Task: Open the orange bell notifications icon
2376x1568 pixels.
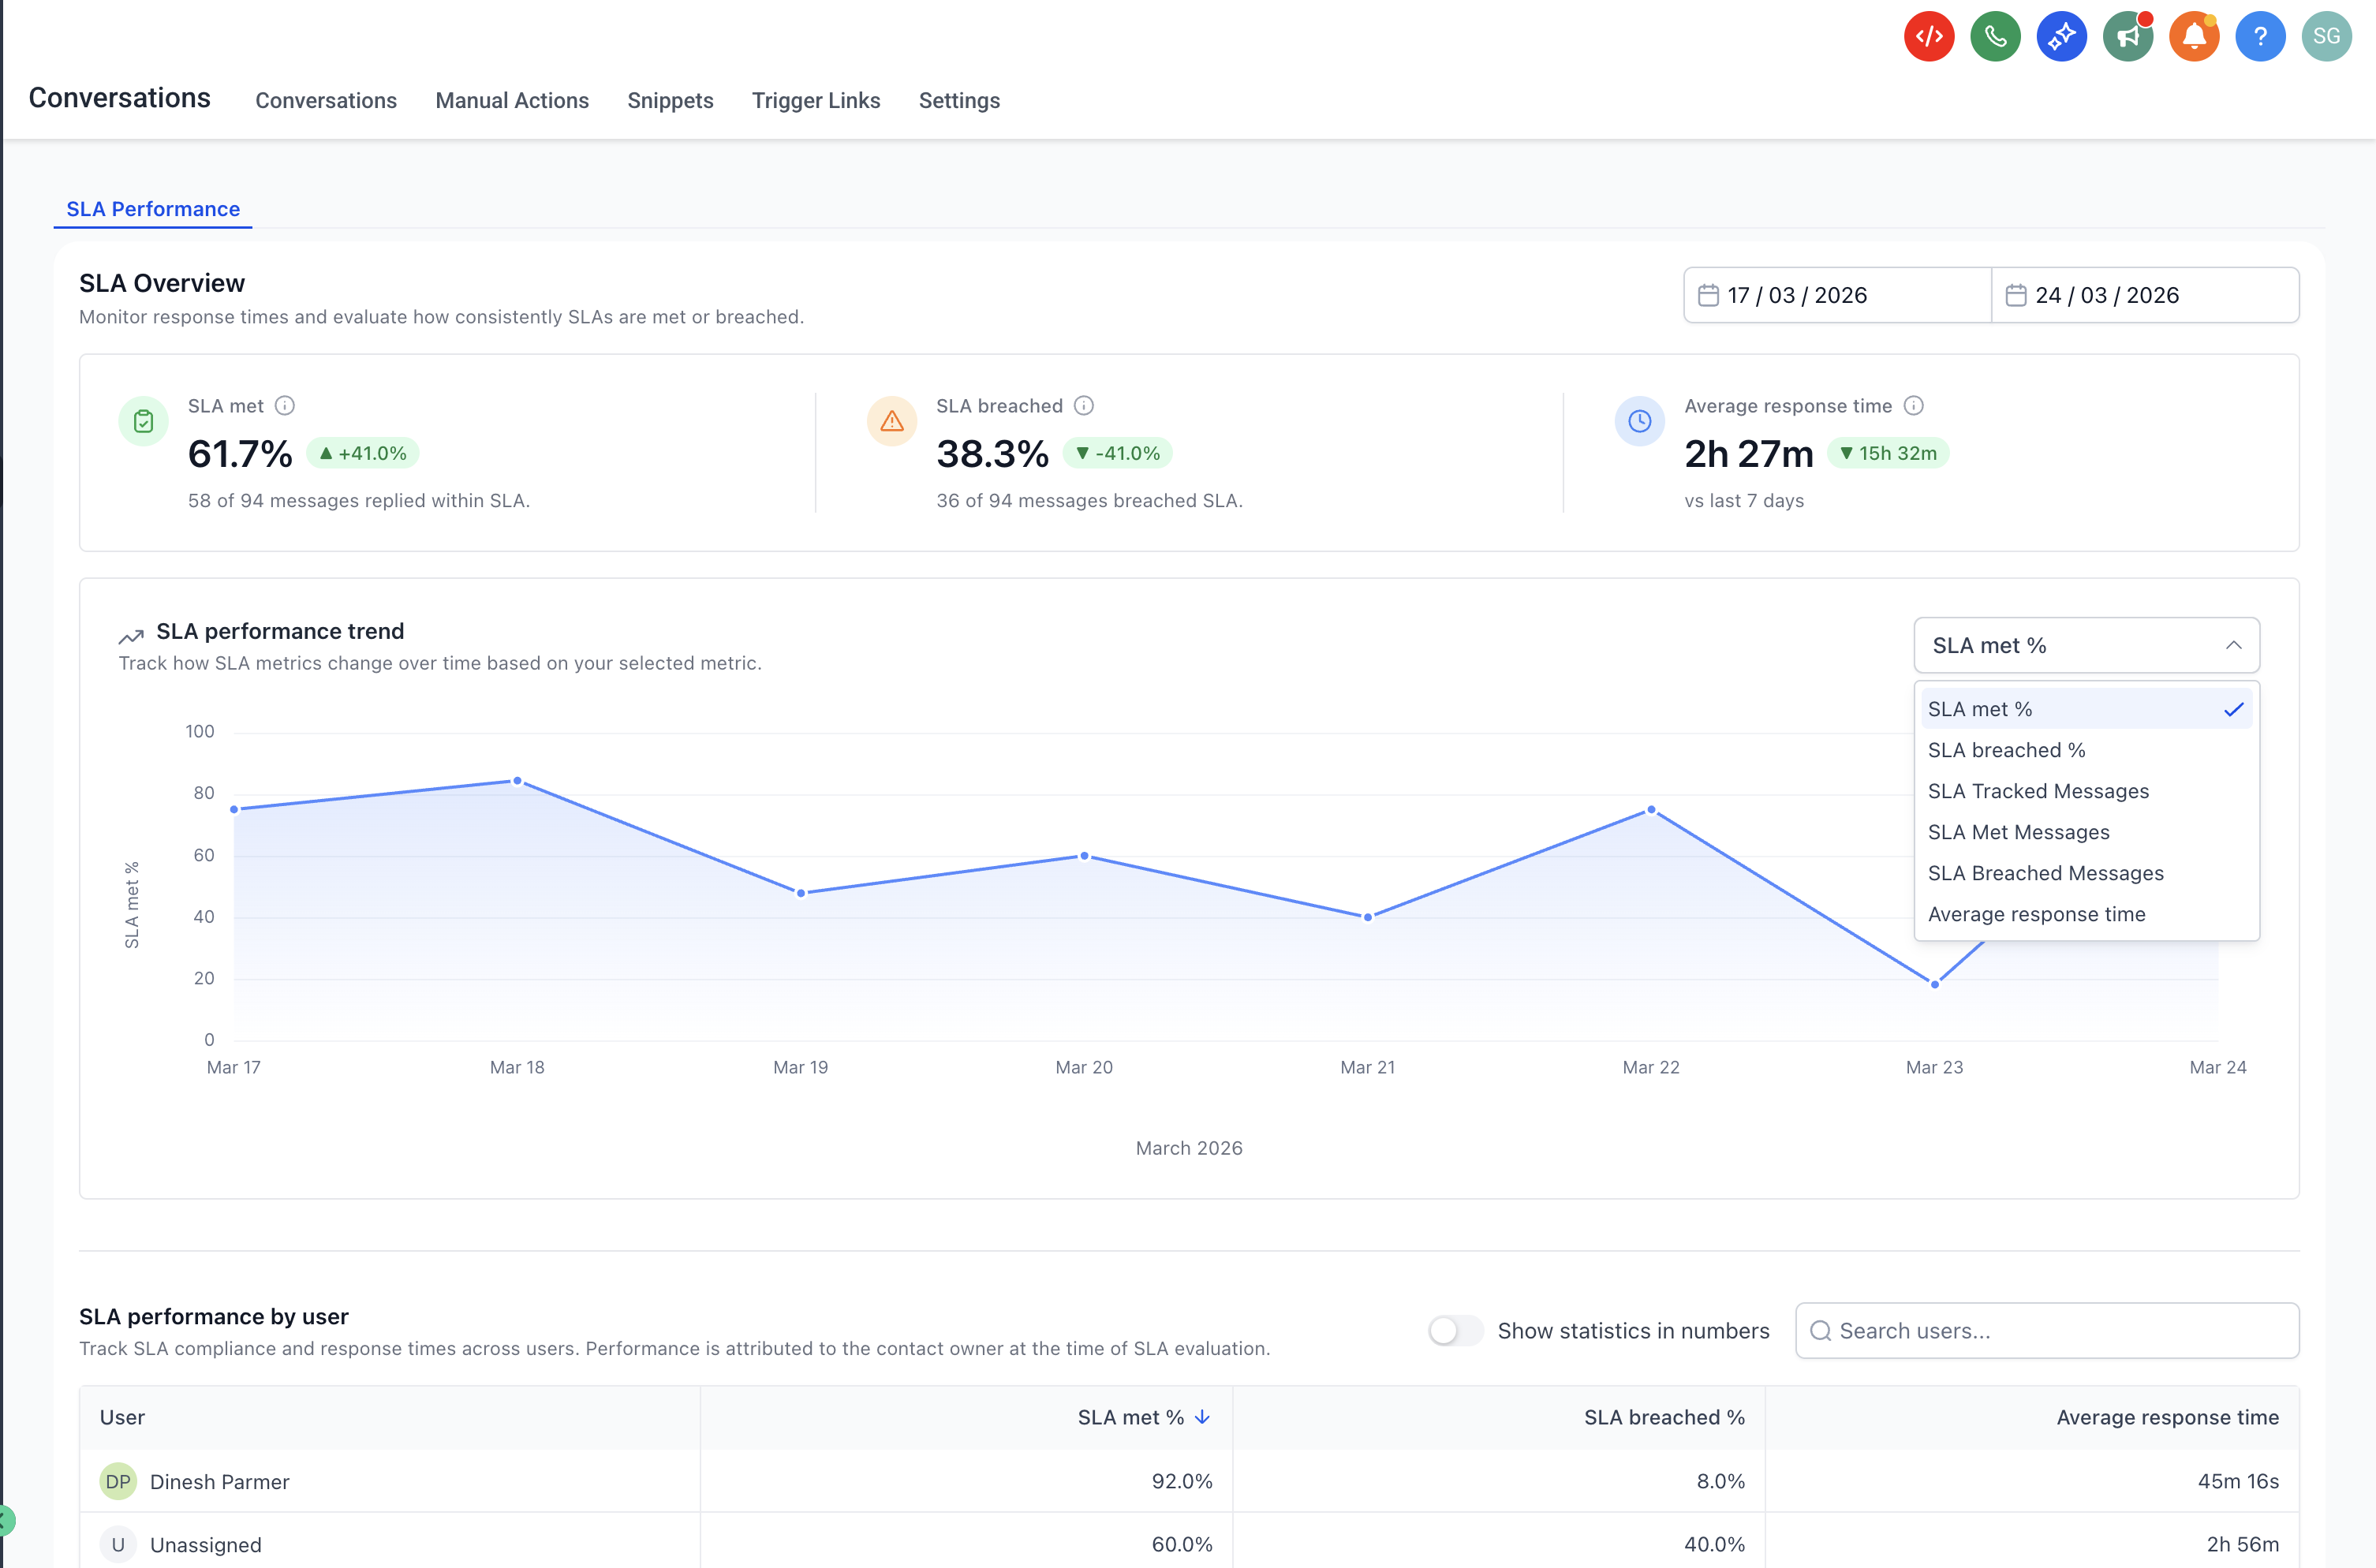Action: coord(2193,37)
